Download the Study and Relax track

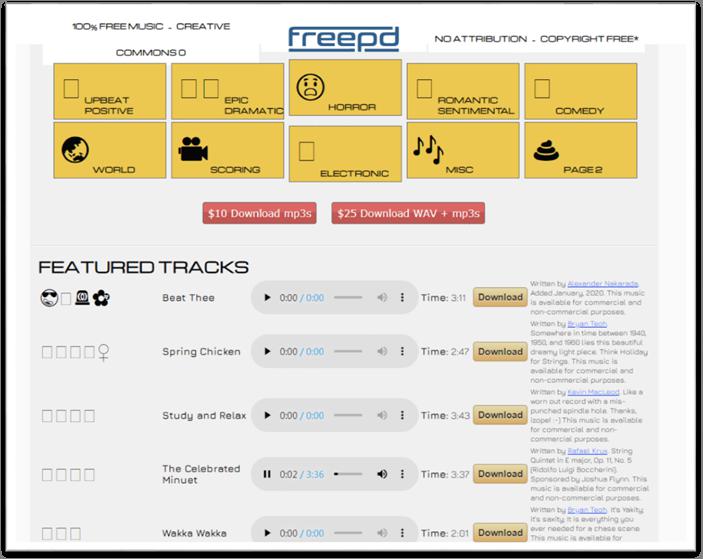[x=500, y=415]
